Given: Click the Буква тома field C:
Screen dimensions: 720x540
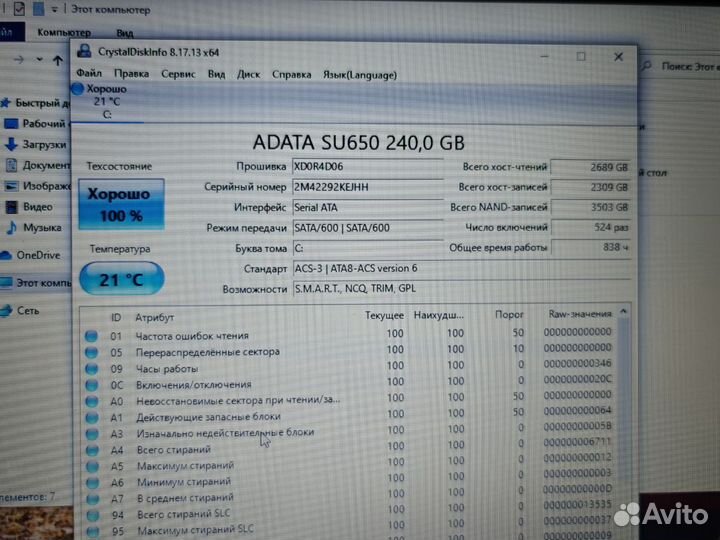Looking at the screenshot, I should [367, 248].
